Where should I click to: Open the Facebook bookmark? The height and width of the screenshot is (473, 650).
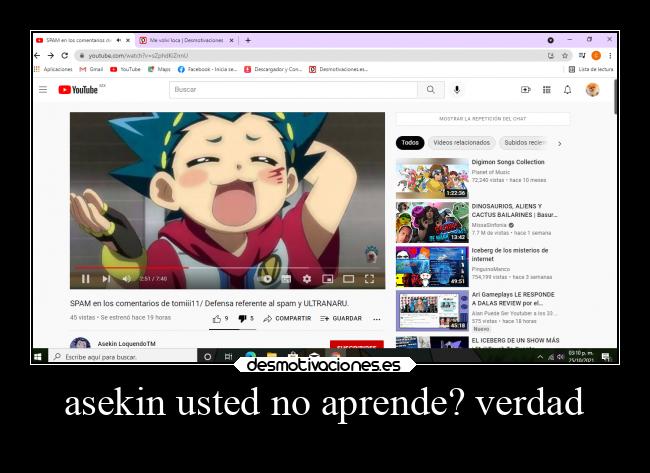pyautogui.click(x=207, y=69)
